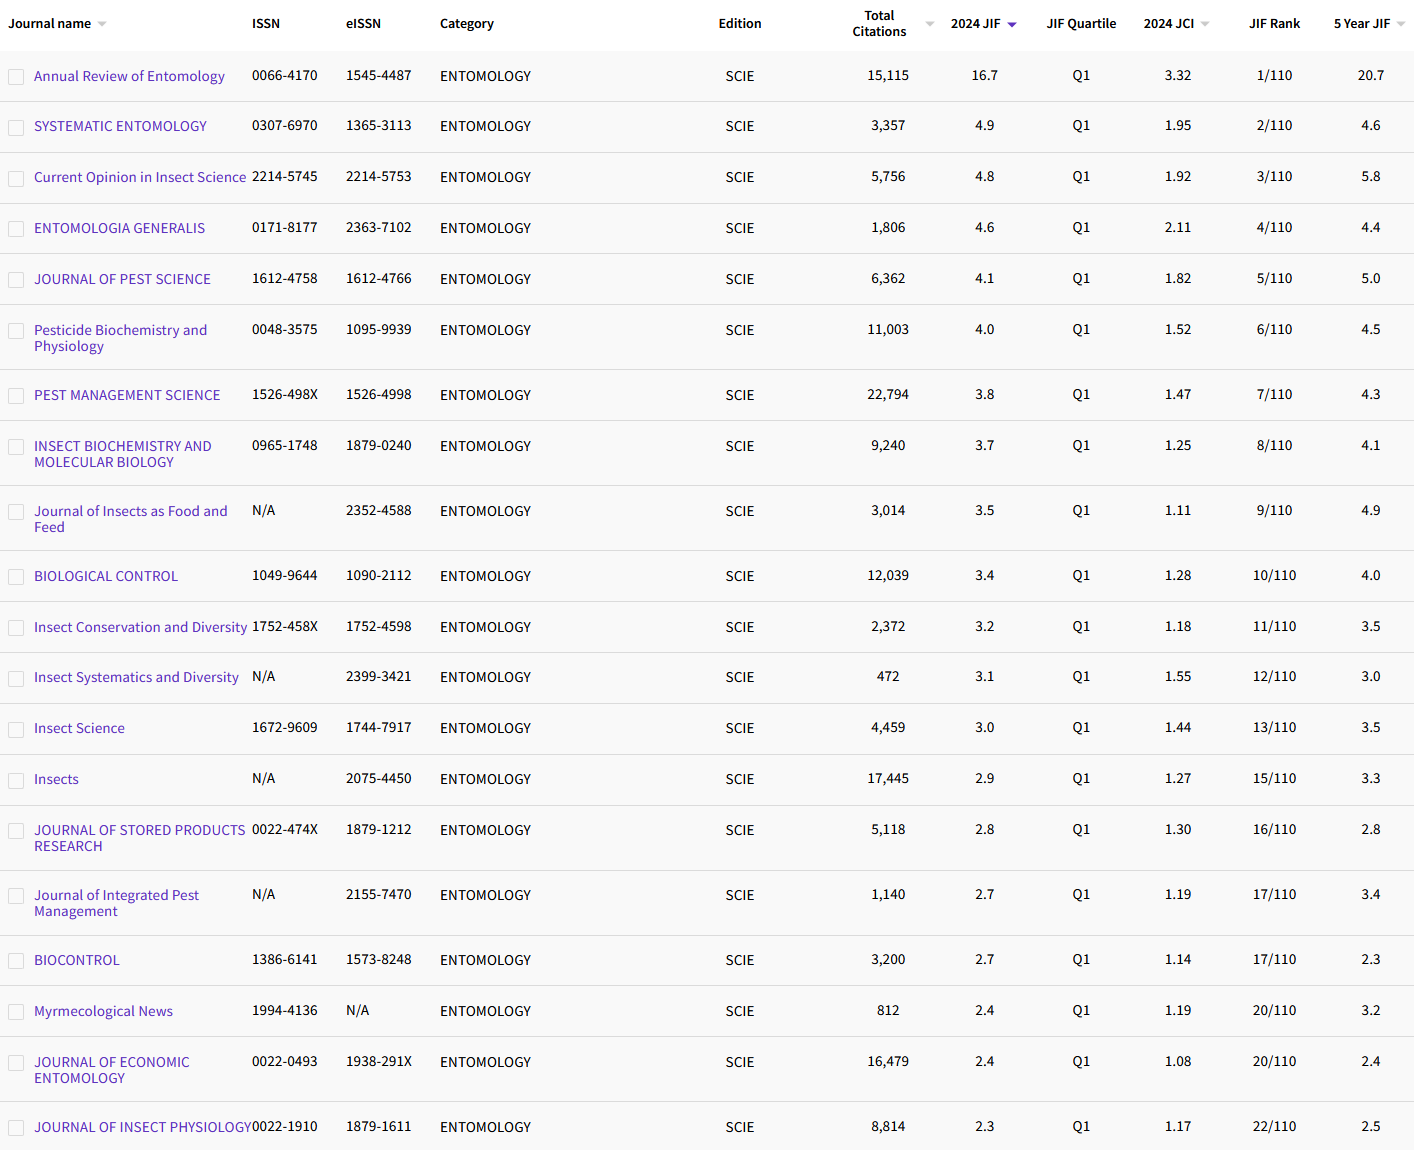
Task: Open INSECT BIOCHEMISTRY AND MOLECULAR BIOLOGY link
Action: (123, 454)
